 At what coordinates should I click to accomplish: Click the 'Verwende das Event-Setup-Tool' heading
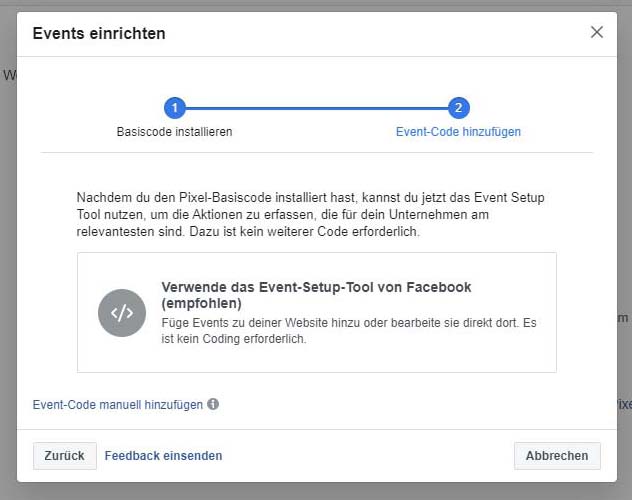(316, 295)
